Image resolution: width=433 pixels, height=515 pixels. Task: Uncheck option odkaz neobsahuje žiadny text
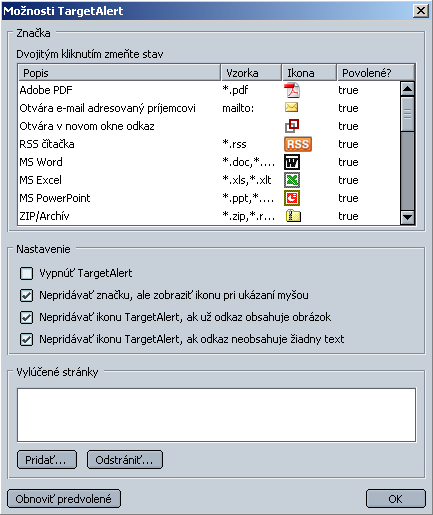pyautogui.click(x=26, y=339)
